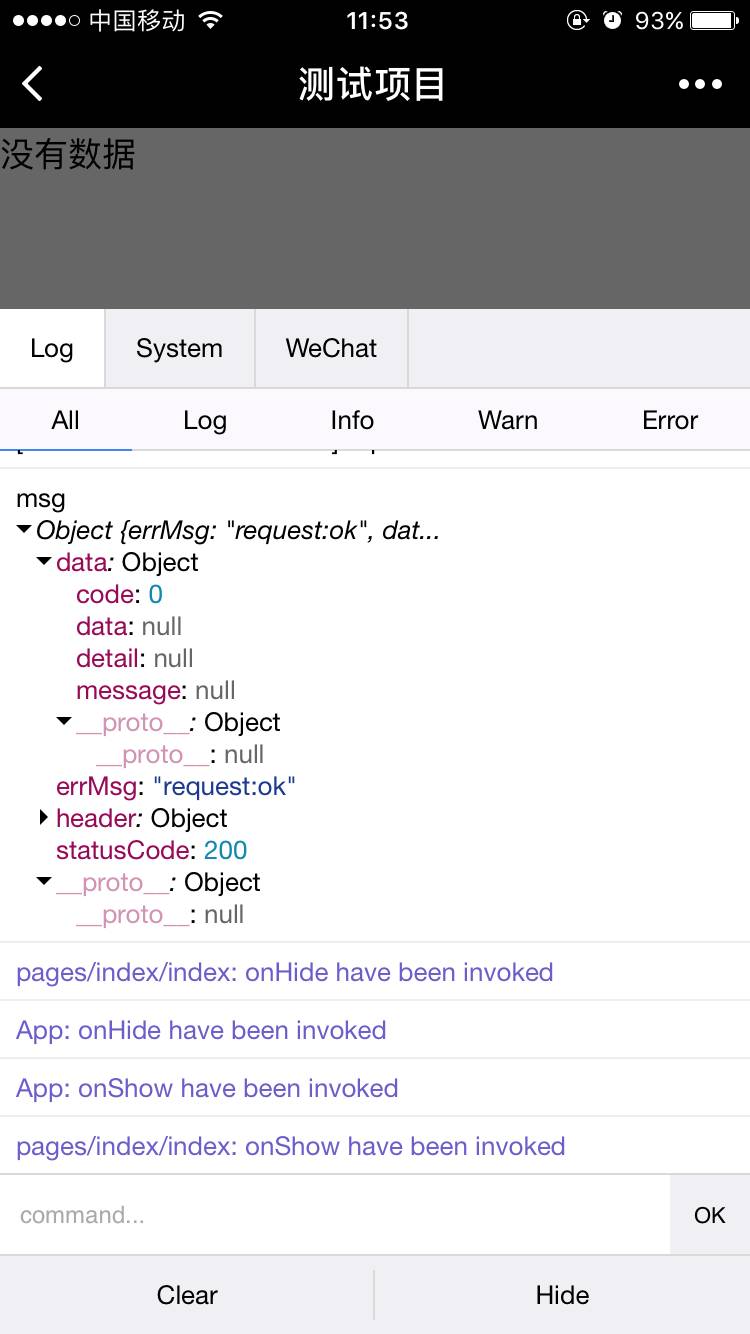Collapse the data: Object node
This screenshot has width=750, height=1334.
[x=44, y=562]
